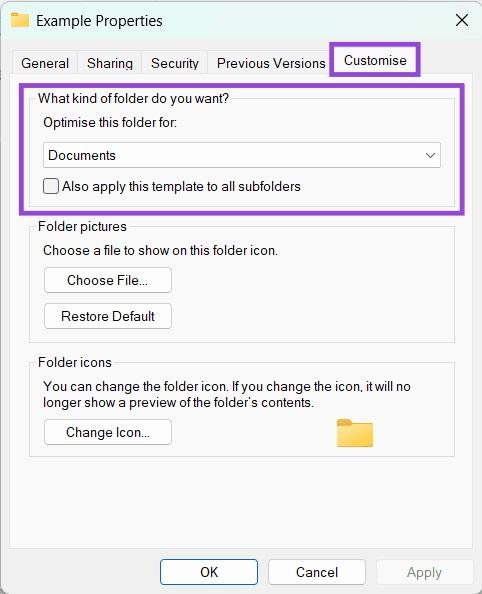The height and width of the screenshot is (594, 482).
Task: Close the Example Properties dialog
Action: pos(462,20)
